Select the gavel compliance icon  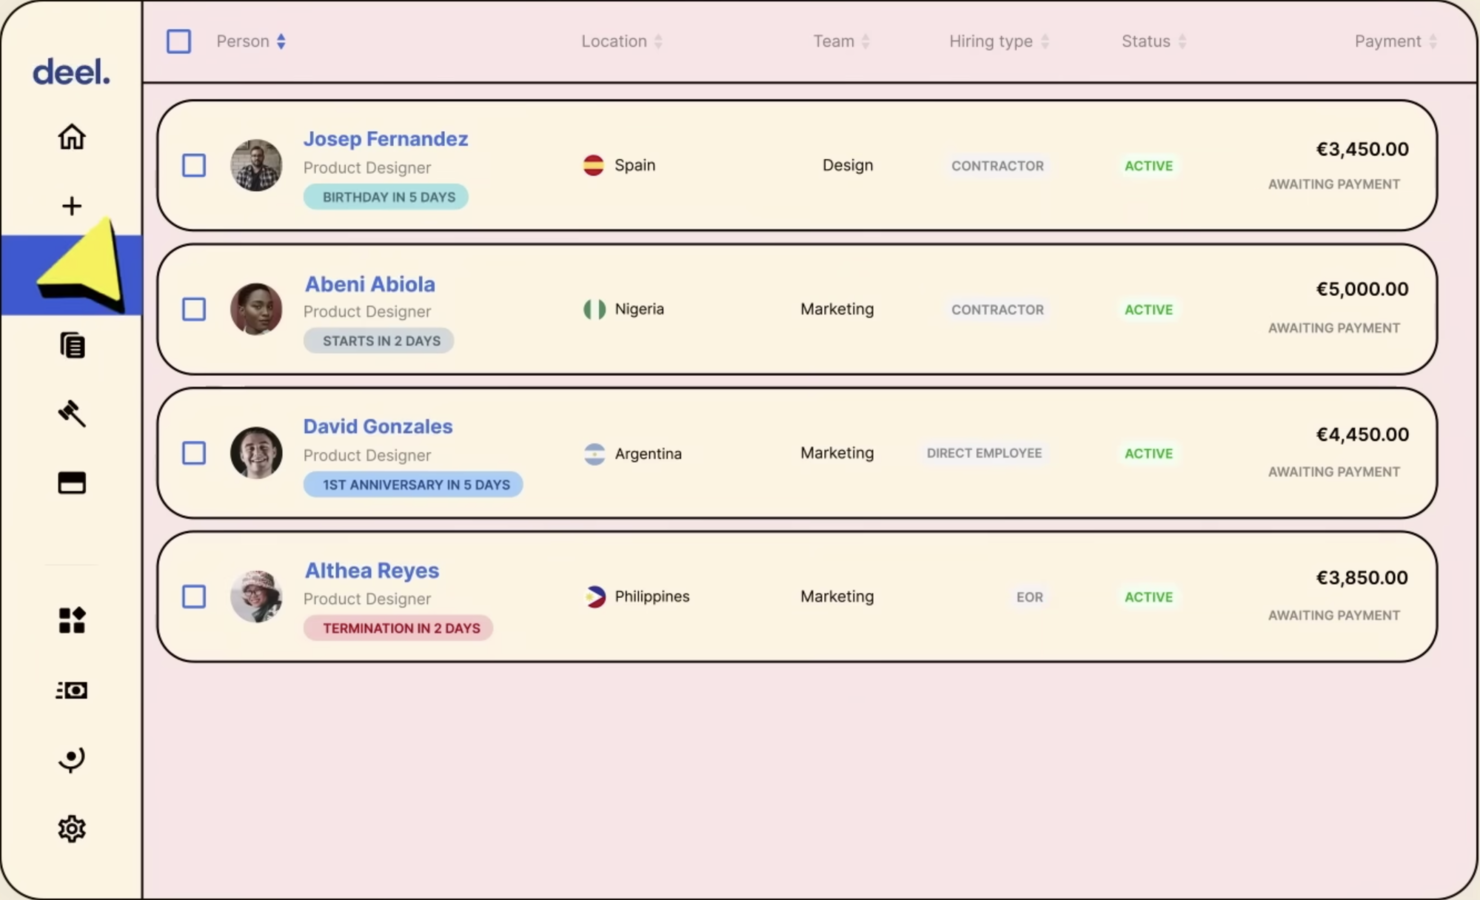71,414
